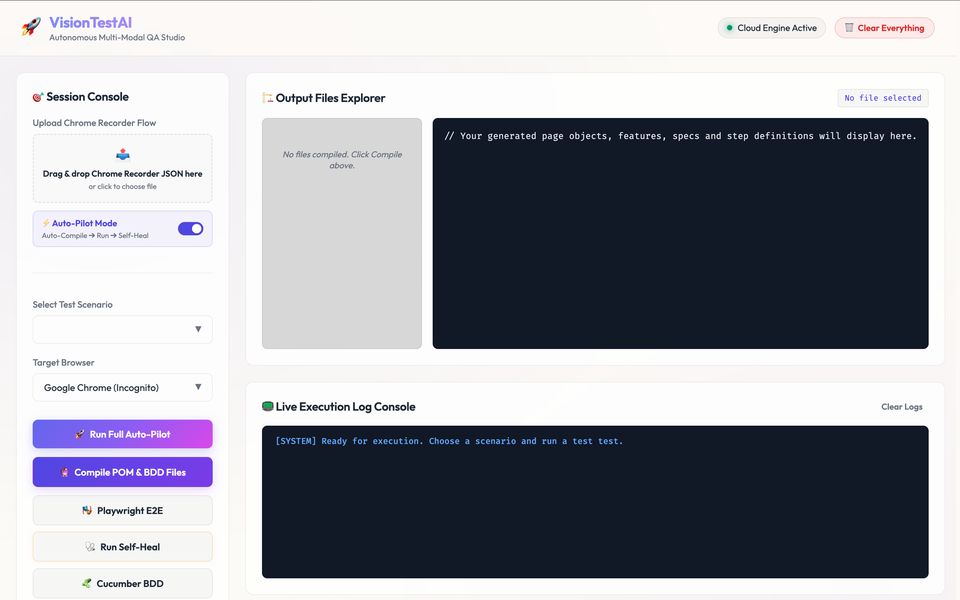This screenshot has width=960, height=600.
Task: Click the Session Console target icon
Action: [38, 97]
